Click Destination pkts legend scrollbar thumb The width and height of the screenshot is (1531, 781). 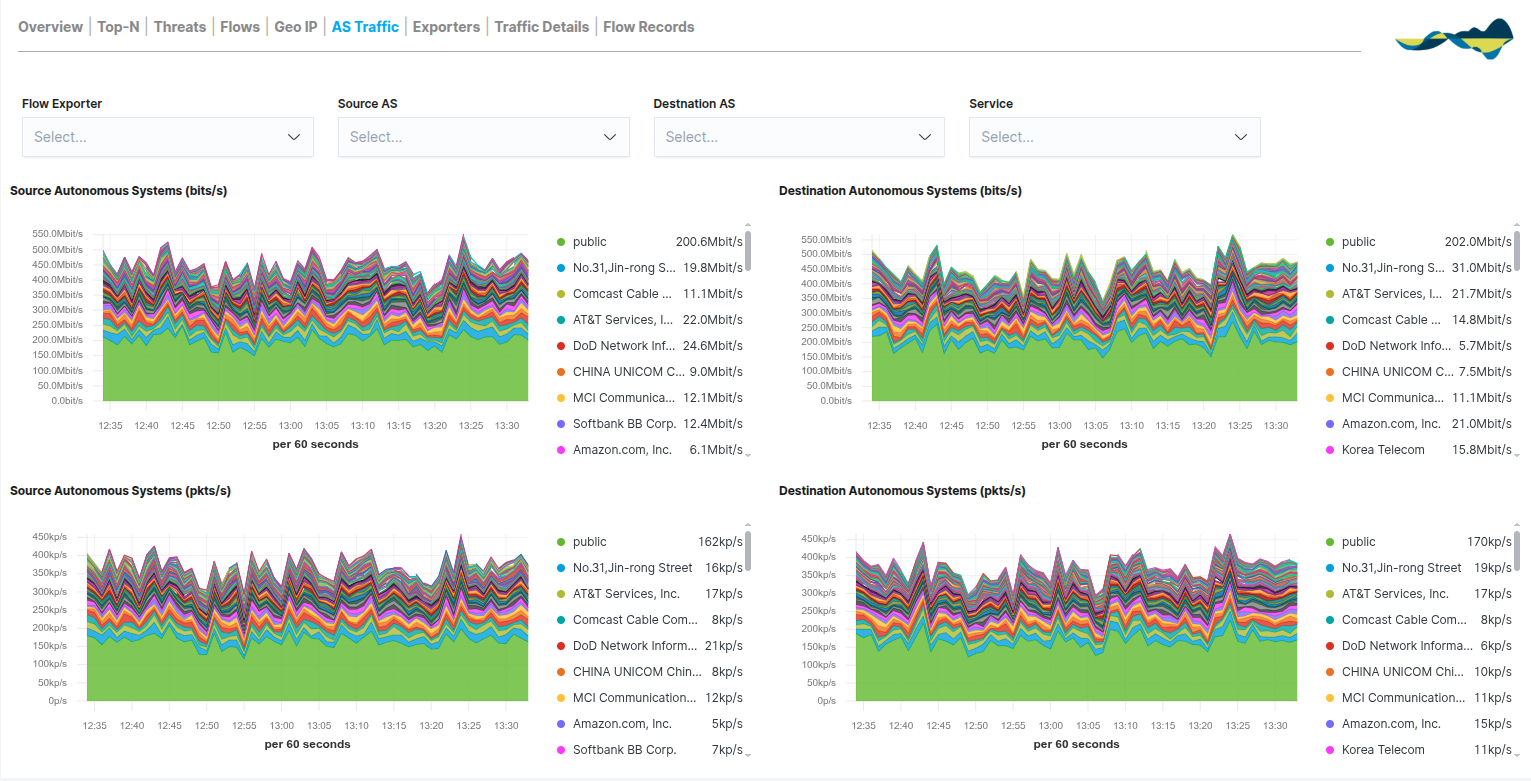pos(1517,551)
